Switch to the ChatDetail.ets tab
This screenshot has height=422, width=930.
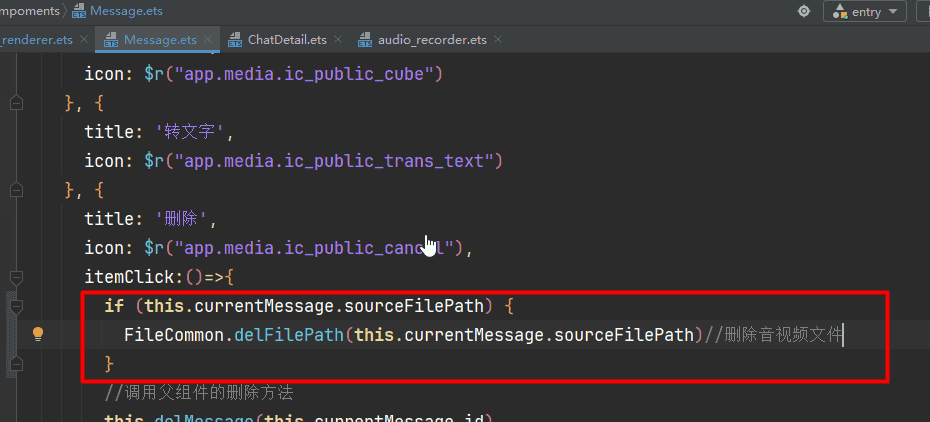click(x=286, y=40)
